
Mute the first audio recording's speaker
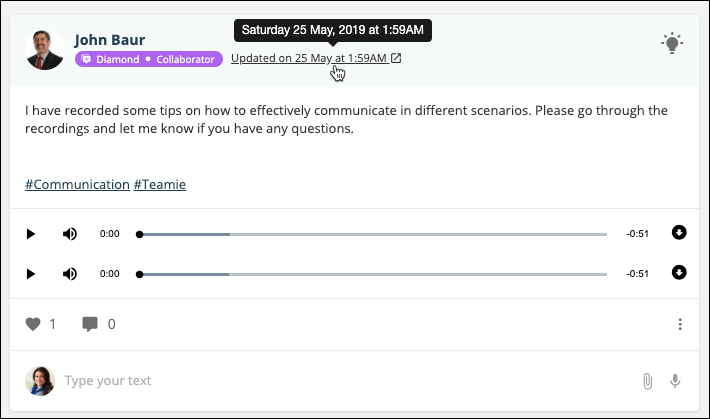pos(70,234)
